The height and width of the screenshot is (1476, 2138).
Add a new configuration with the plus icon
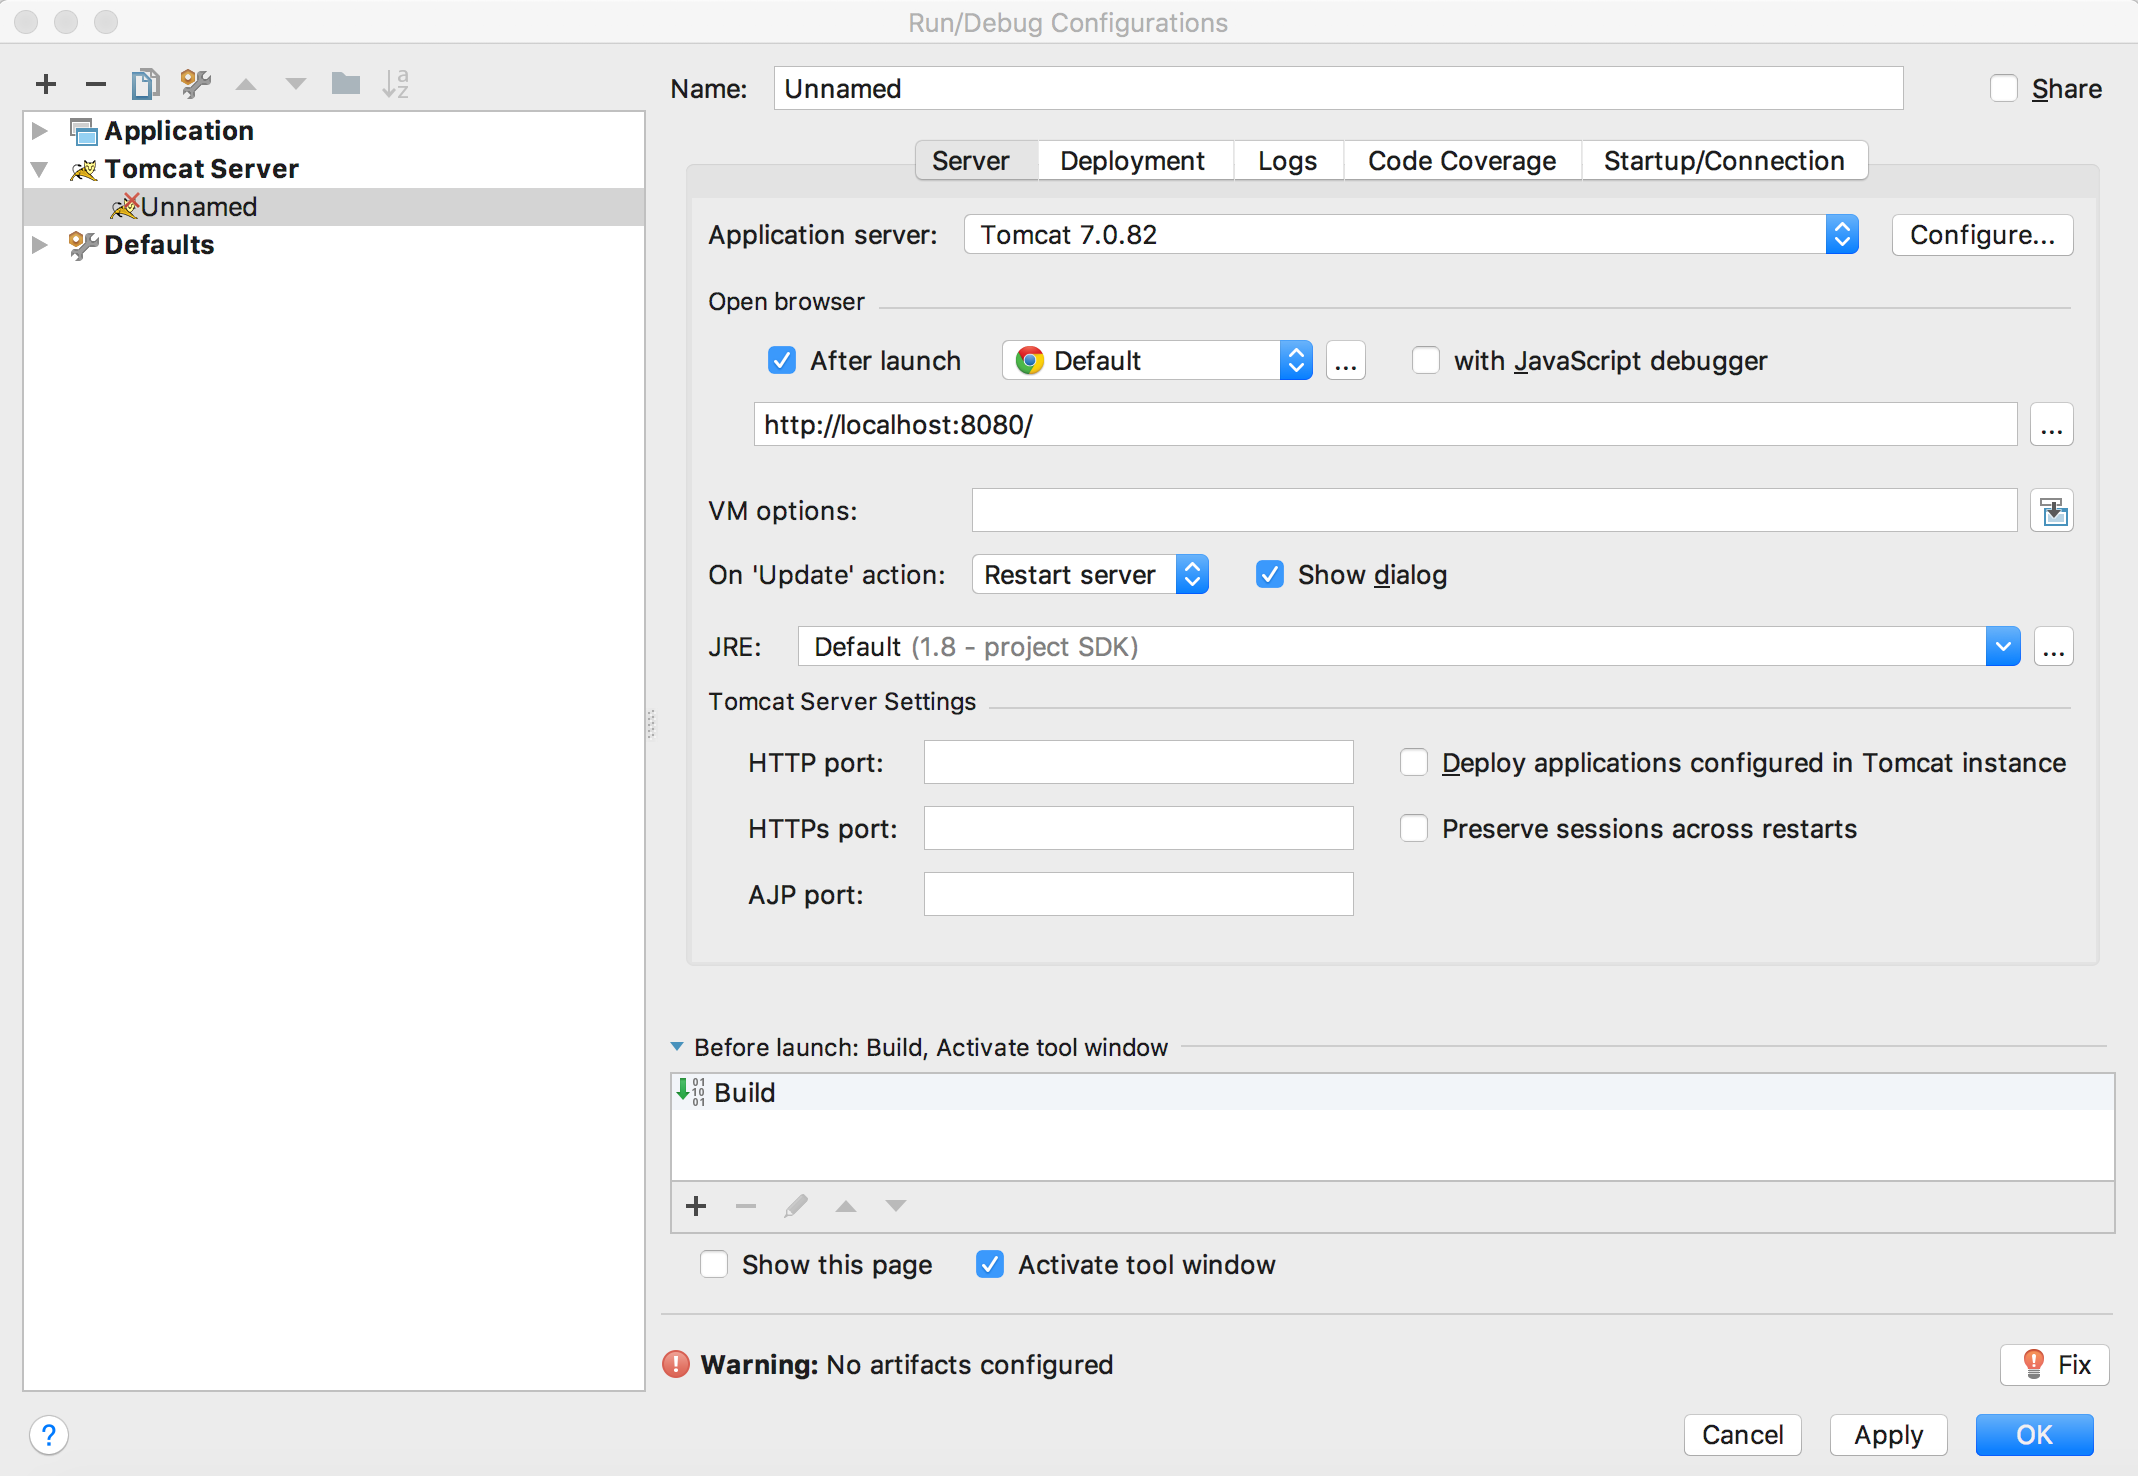(46, 84)
